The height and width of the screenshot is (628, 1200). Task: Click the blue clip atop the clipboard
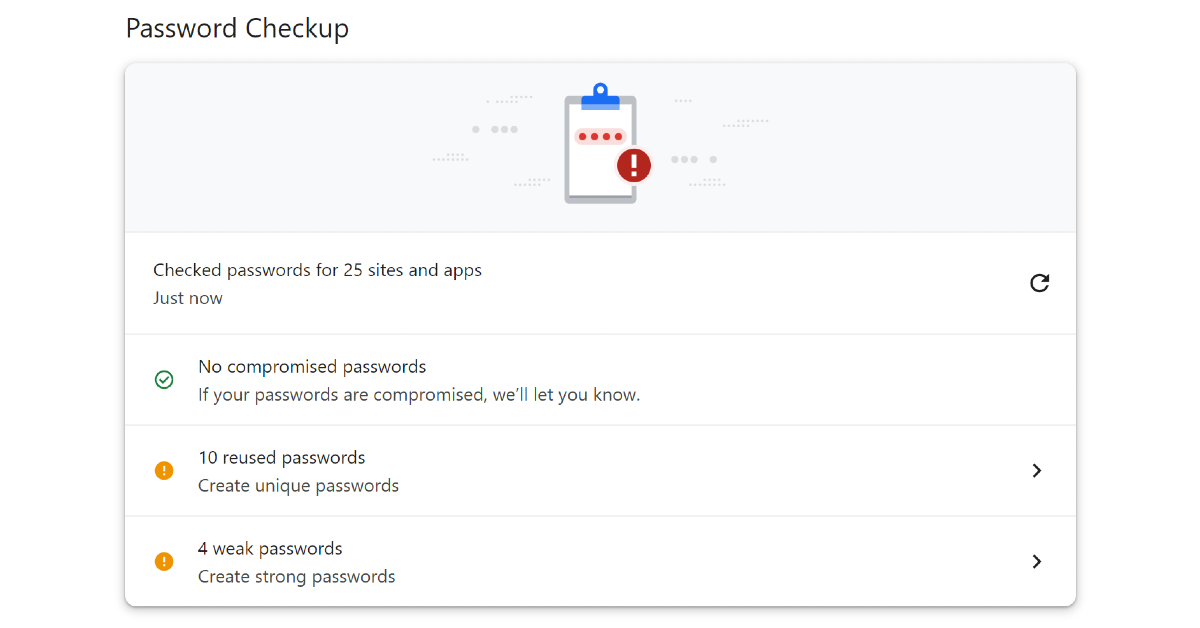600,96
